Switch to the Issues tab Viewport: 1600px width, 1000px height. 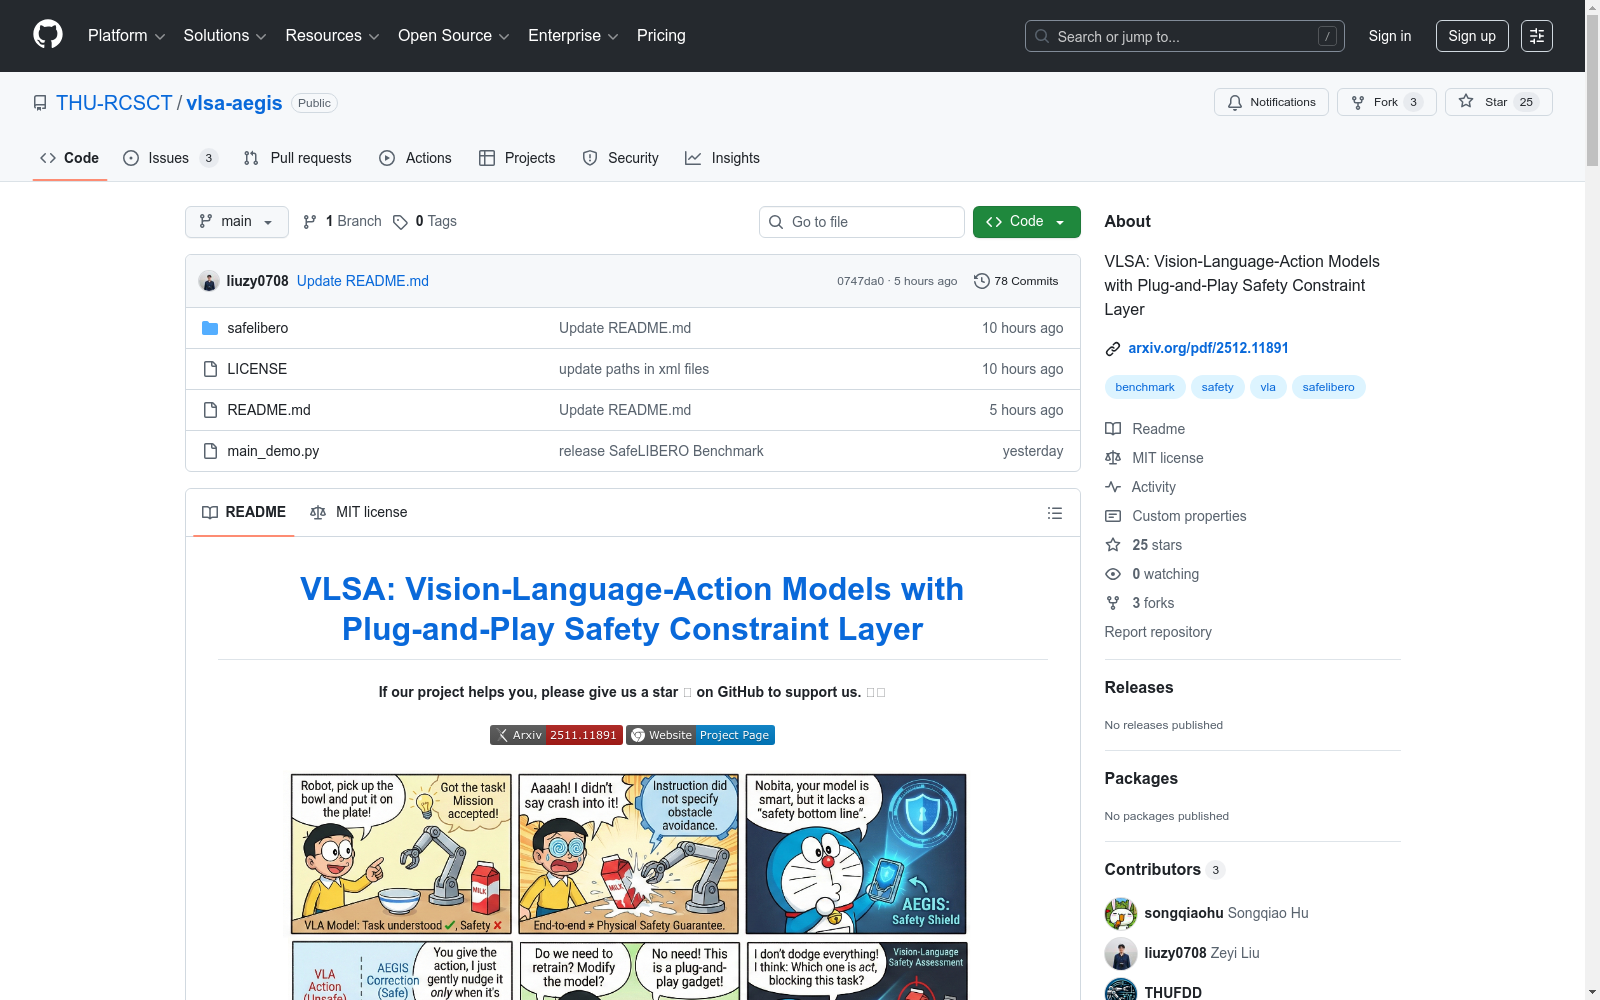[170, 158]
